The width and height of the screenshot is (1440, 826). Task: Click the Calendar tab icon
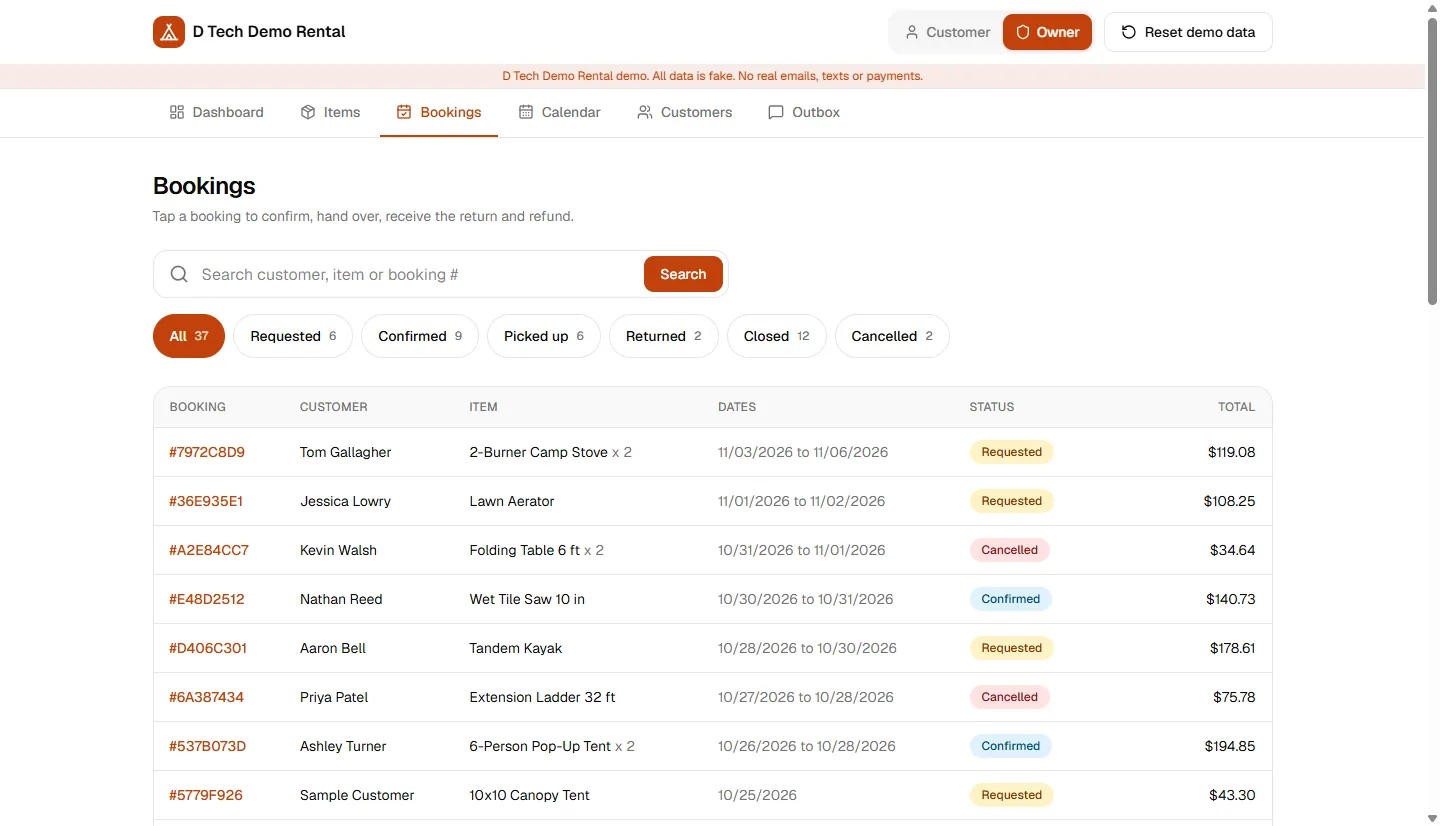tap(526, 112)
